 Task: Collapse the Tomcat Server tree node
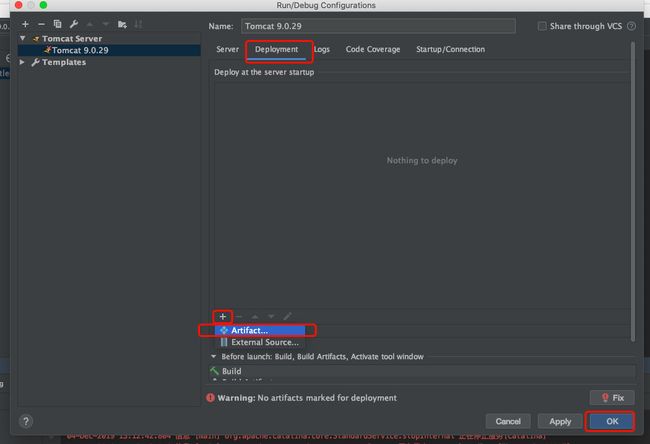pos(23,38)
